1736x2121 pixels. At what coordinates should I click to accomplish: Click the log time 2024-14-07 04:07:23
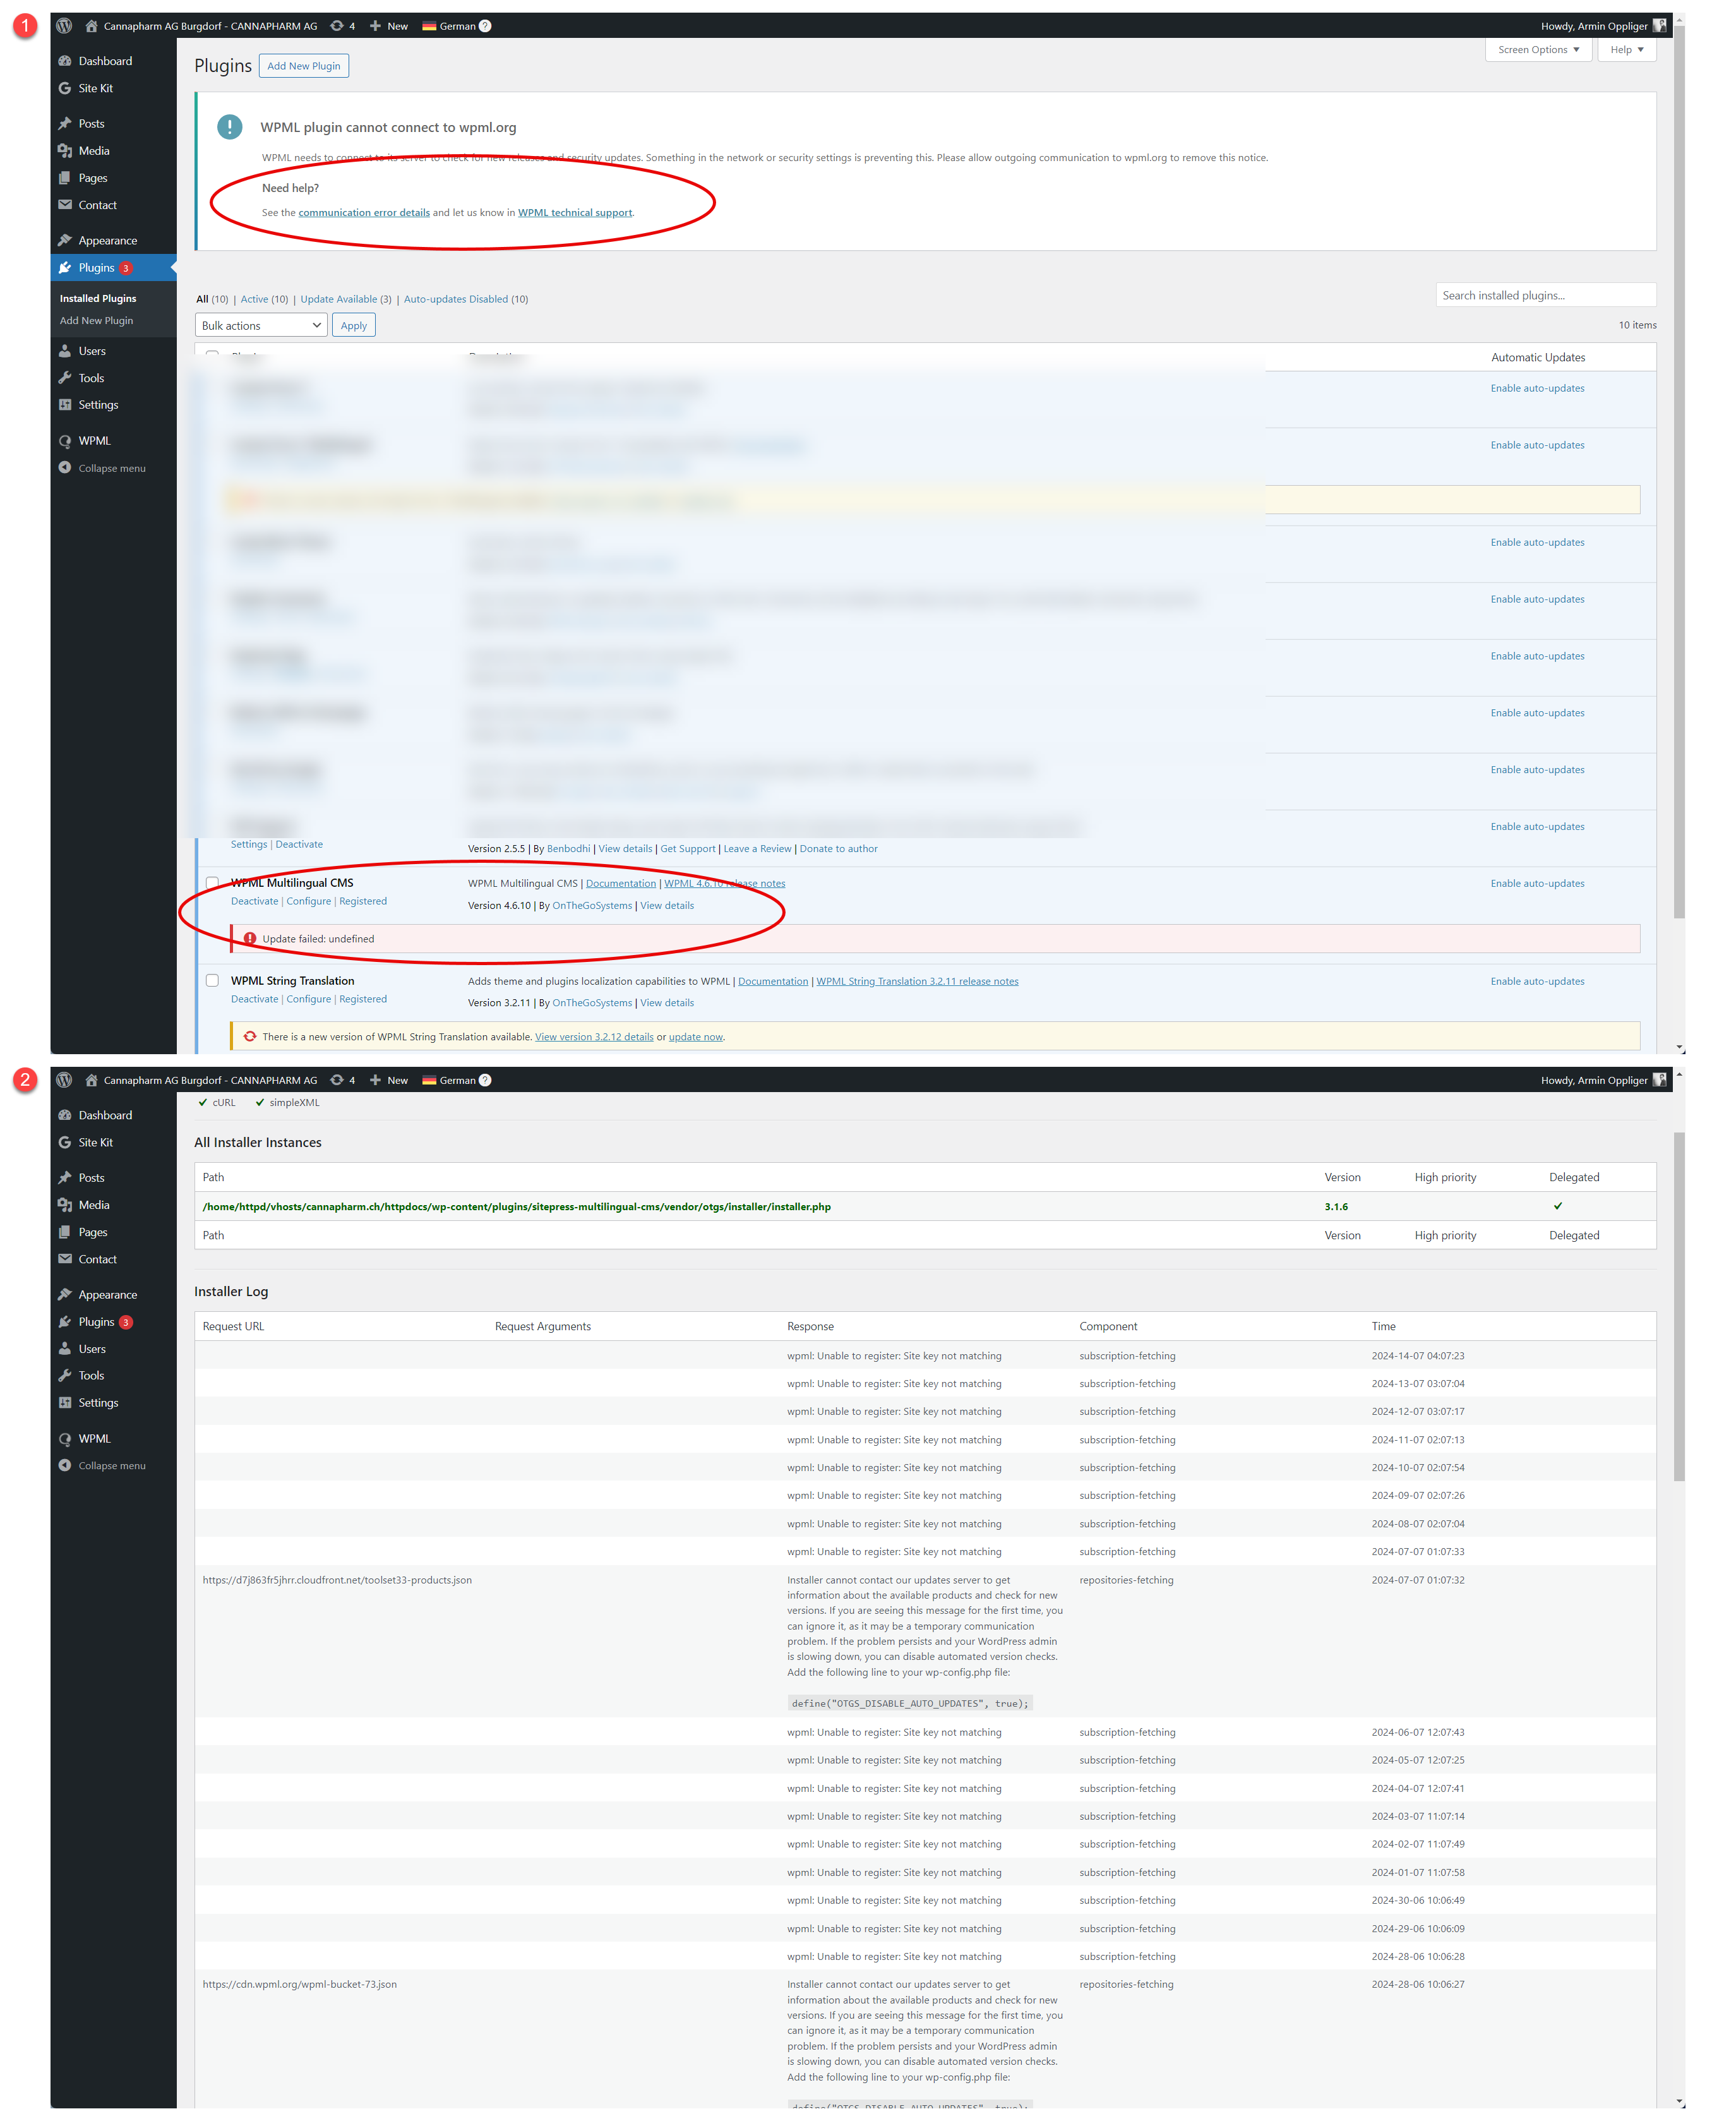point(1418,1356)
